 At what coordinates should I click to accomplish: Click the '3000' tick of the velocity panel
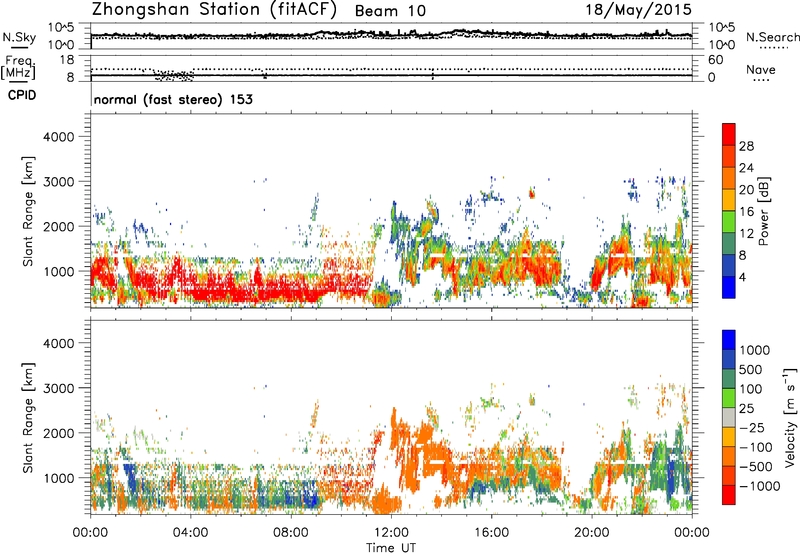[x=59, y=388]
